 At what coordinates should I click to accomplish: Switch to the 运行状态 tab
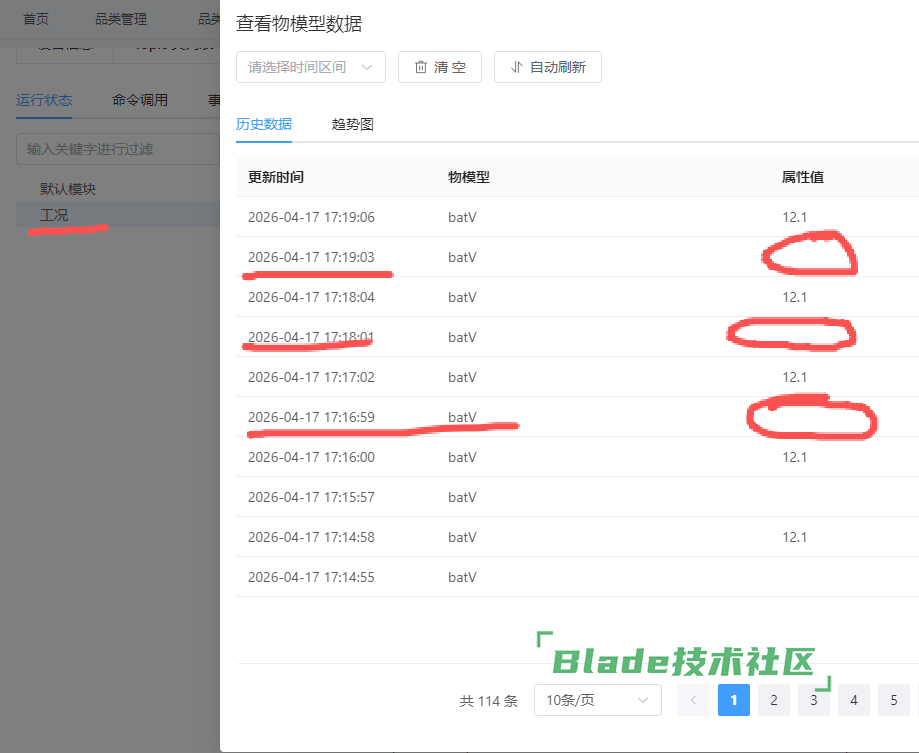(x=44, y=100)
